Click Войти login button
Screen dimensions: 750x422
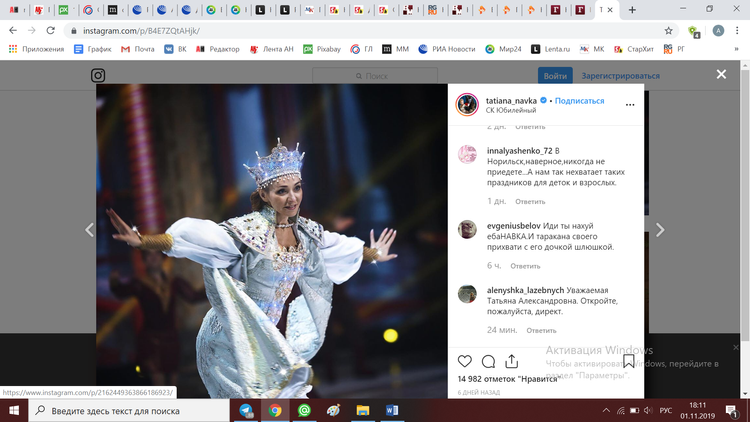coord(555,76)
